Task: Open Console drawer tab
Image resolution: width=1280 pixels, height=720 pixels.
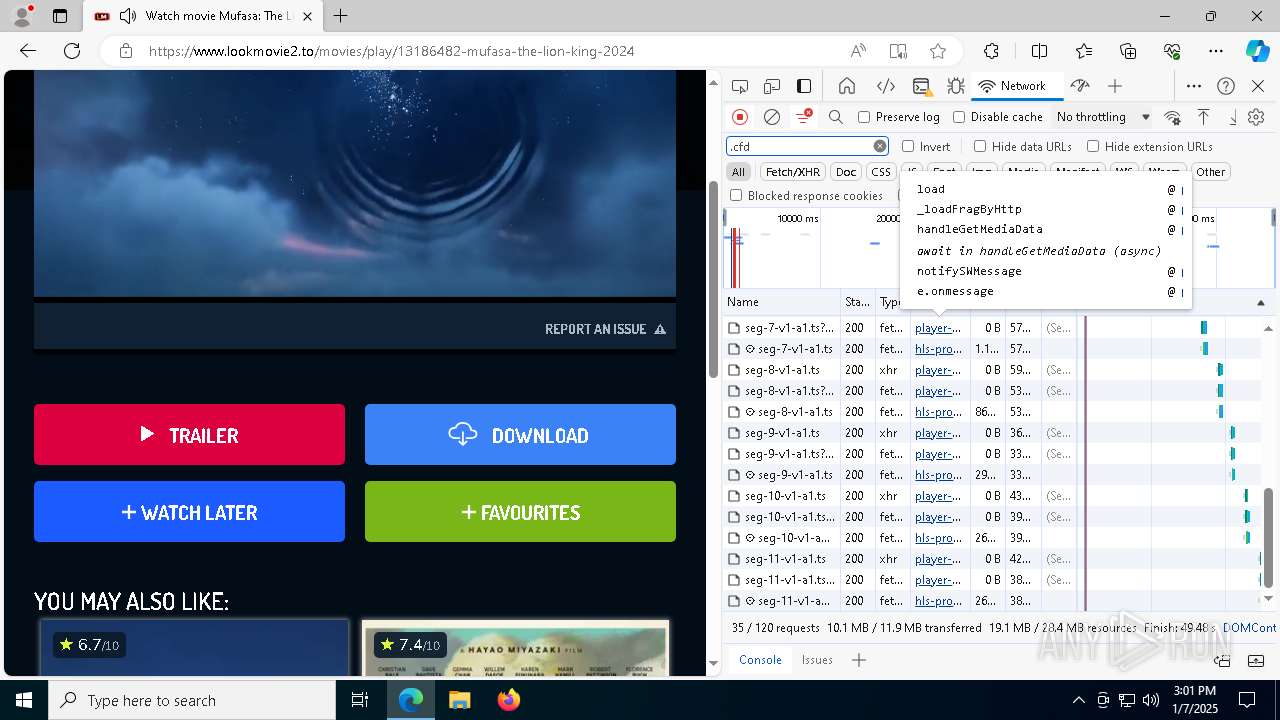Action: (760, 660)
